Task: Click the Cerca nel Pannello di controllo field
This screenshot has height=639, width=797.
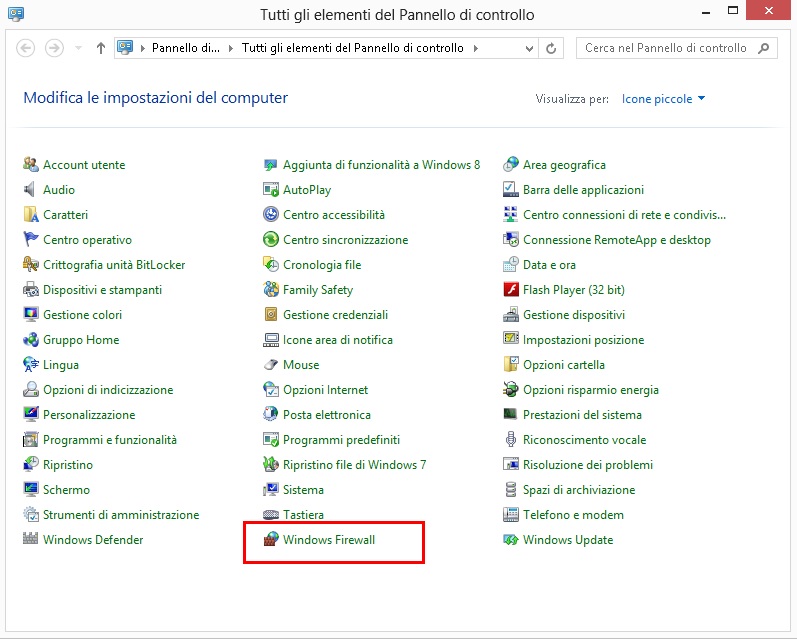Action: 665,48
